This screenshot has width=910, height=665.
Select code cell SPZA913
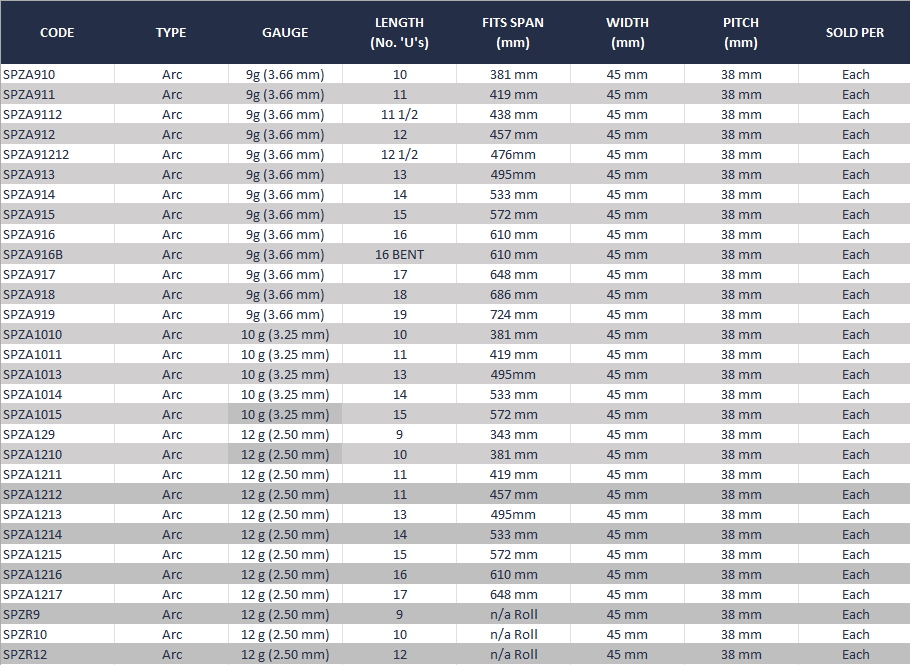[x=57, y=174]
